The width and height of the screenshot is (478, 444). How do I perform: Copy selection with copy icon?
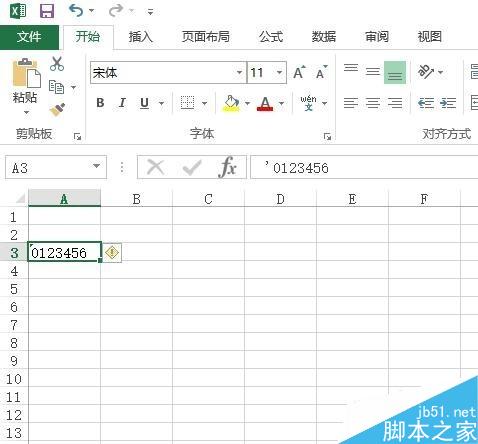point(56,87)
